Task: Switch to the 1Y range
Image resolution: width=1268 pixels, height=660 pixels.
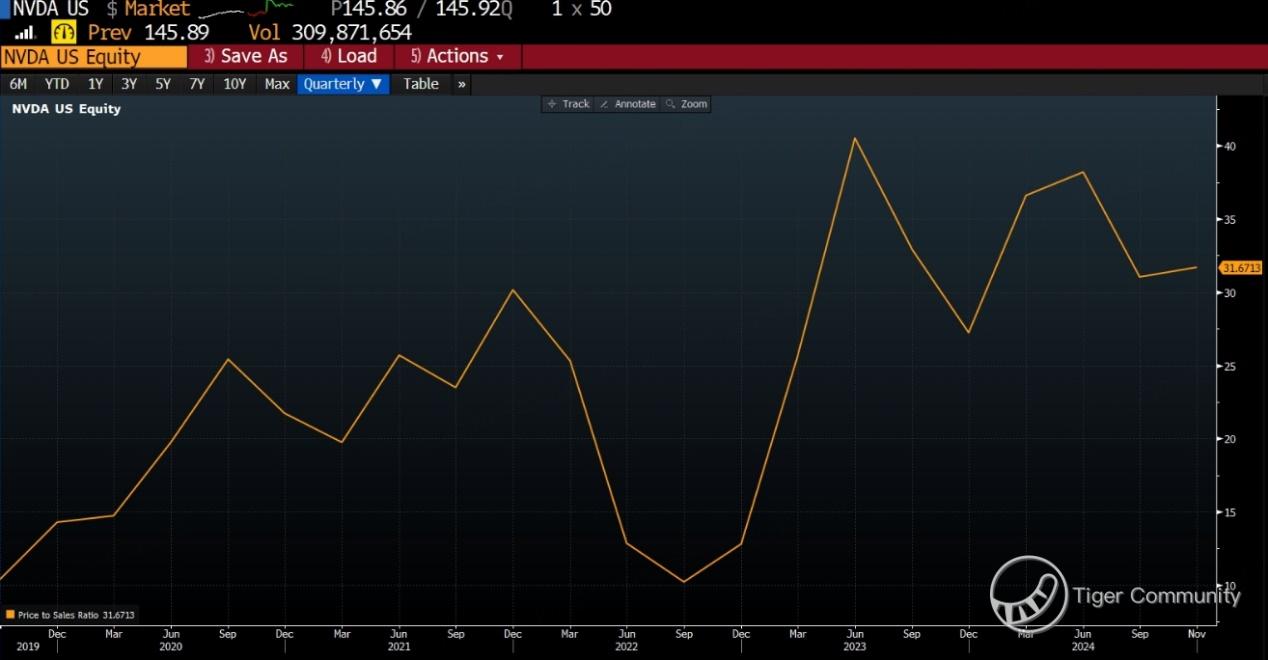Action: [95, 84]
